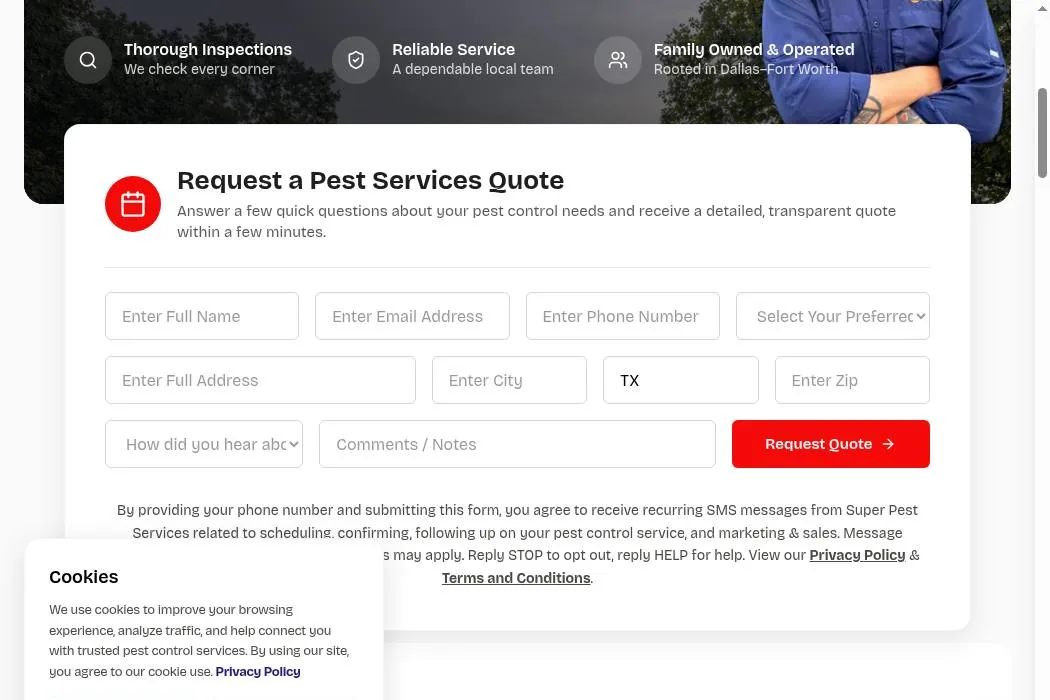Click the 'Rooted in Dallas–Fort Worth' text
Viewport: 1050px width, 700px height.
pos(746,69)
